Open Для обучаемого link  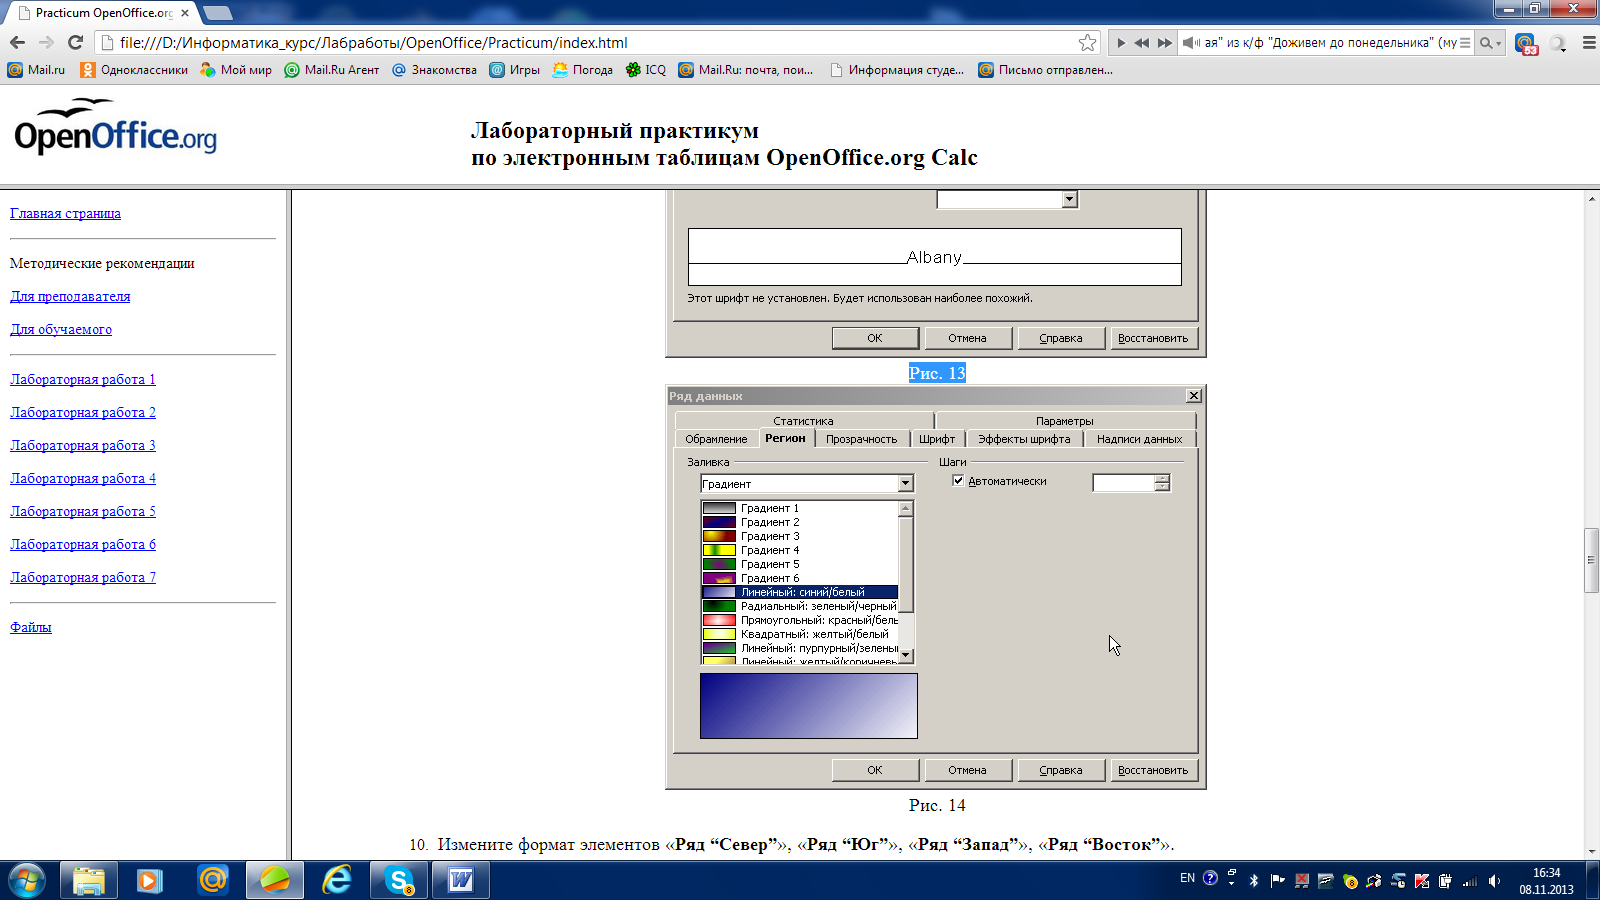[x=61, y=329]
